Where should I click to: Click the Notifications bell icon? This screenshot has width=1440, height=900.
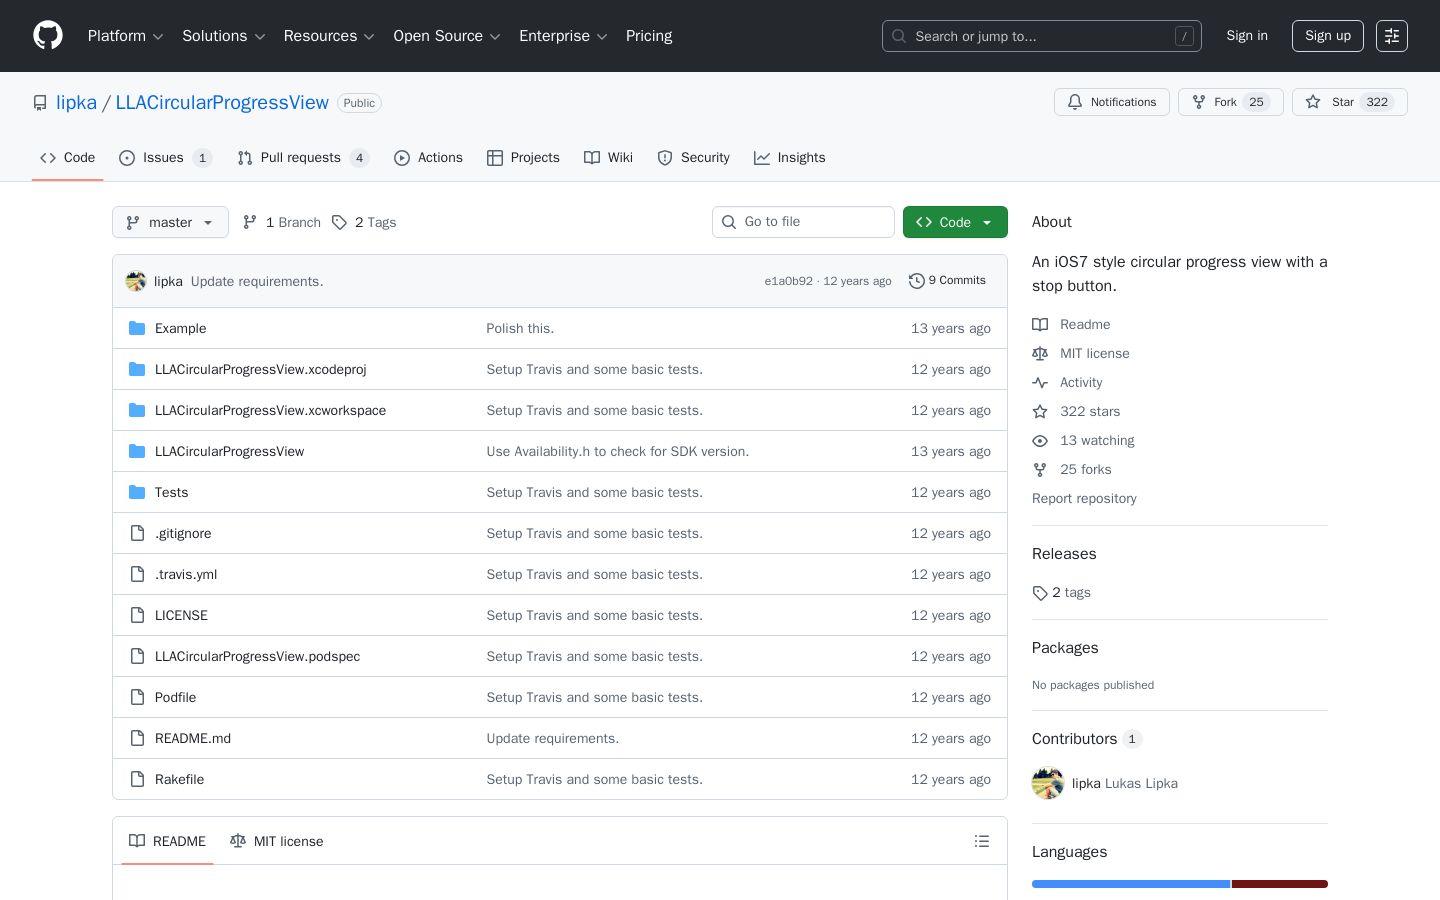tap(1075, 102)
